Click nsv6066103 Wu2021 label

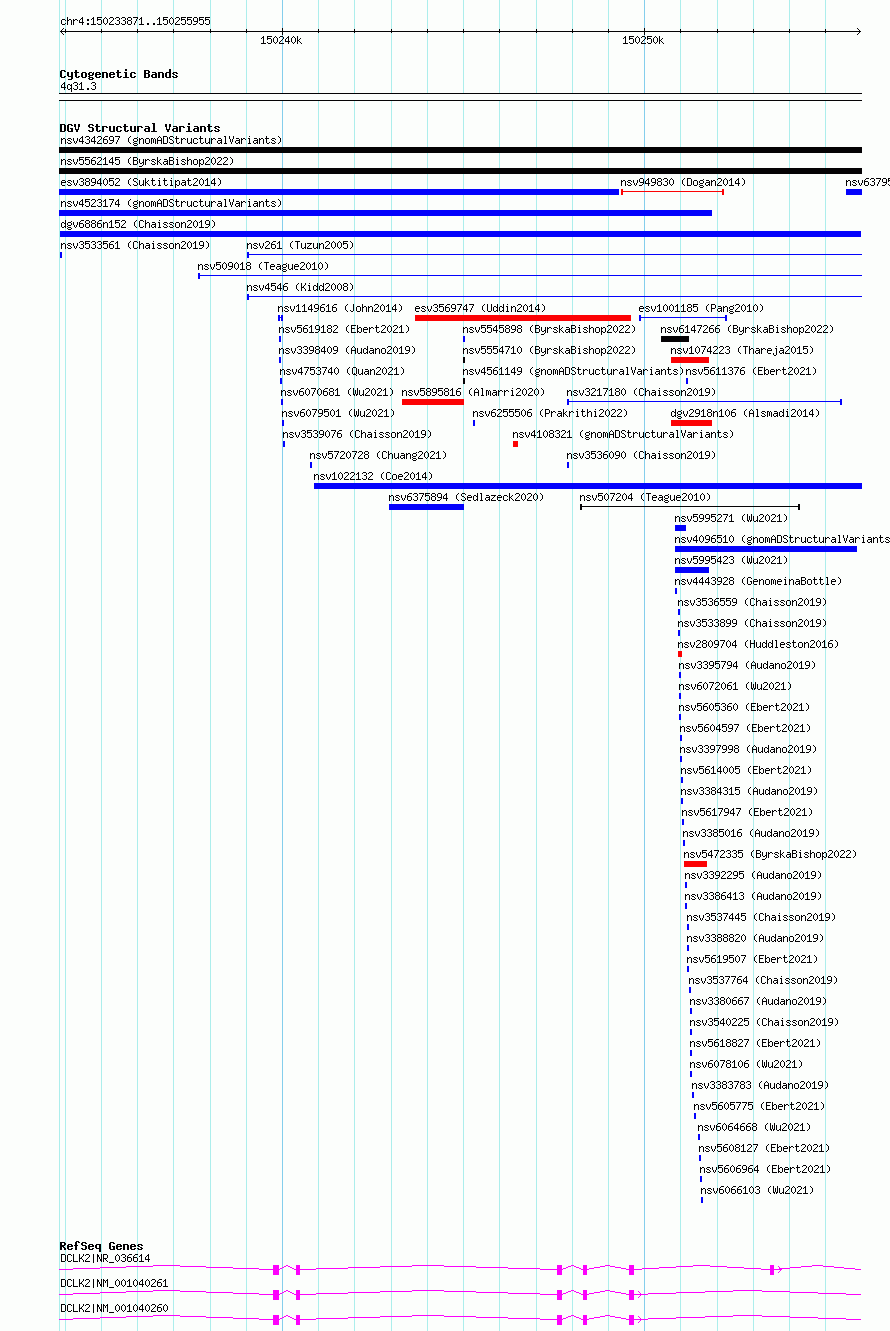[x=758, y=1190]
